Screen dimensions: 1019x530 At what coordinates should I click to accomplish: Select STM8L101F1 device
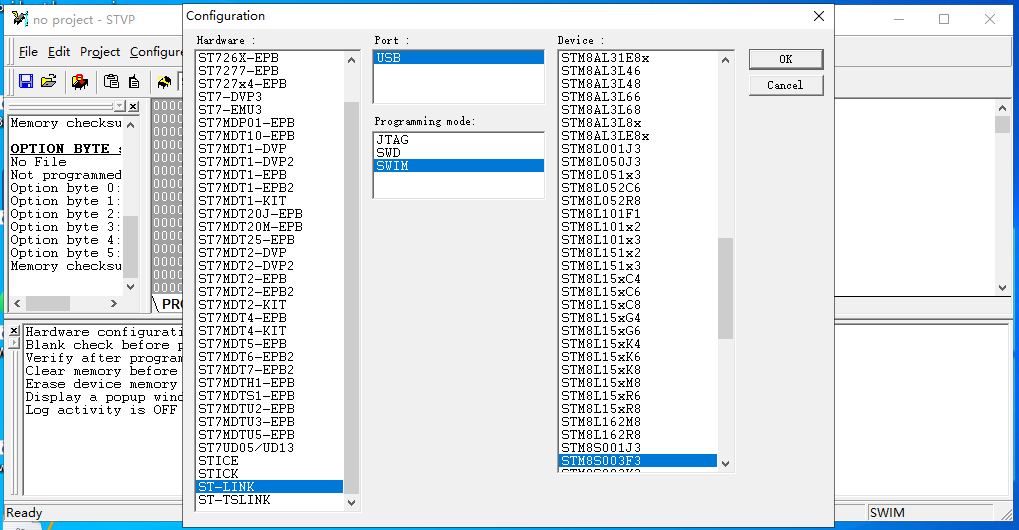pyautogui.click(x=638, y=214)
